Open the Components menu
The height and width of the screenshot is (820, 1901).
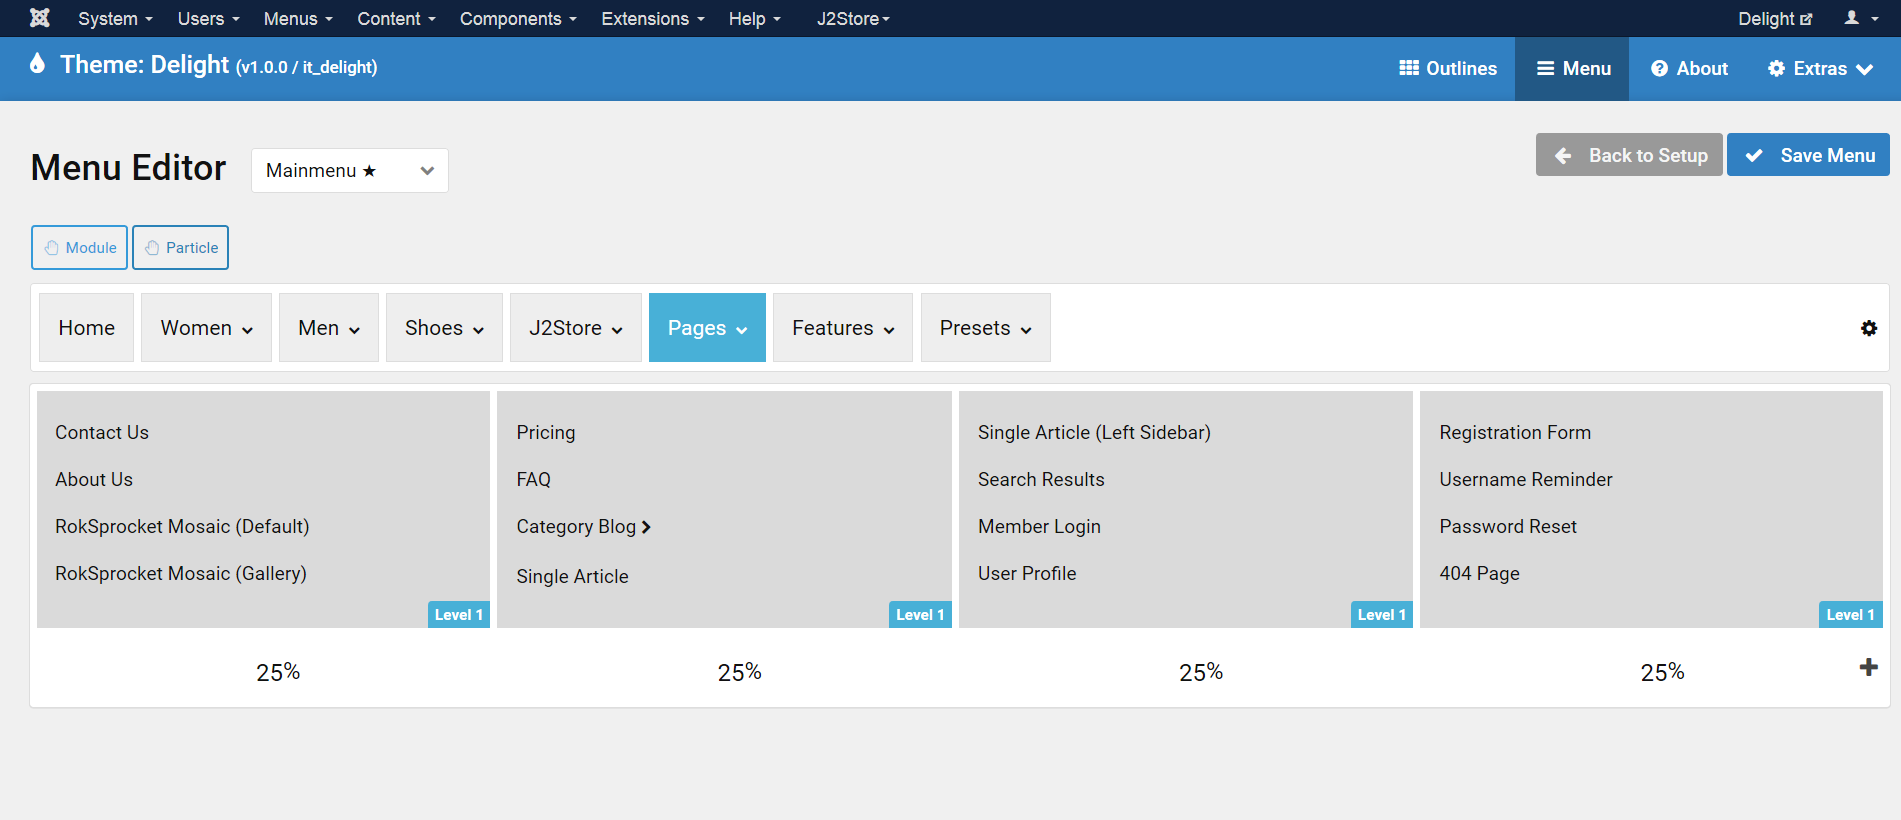(x=517, y=18)
